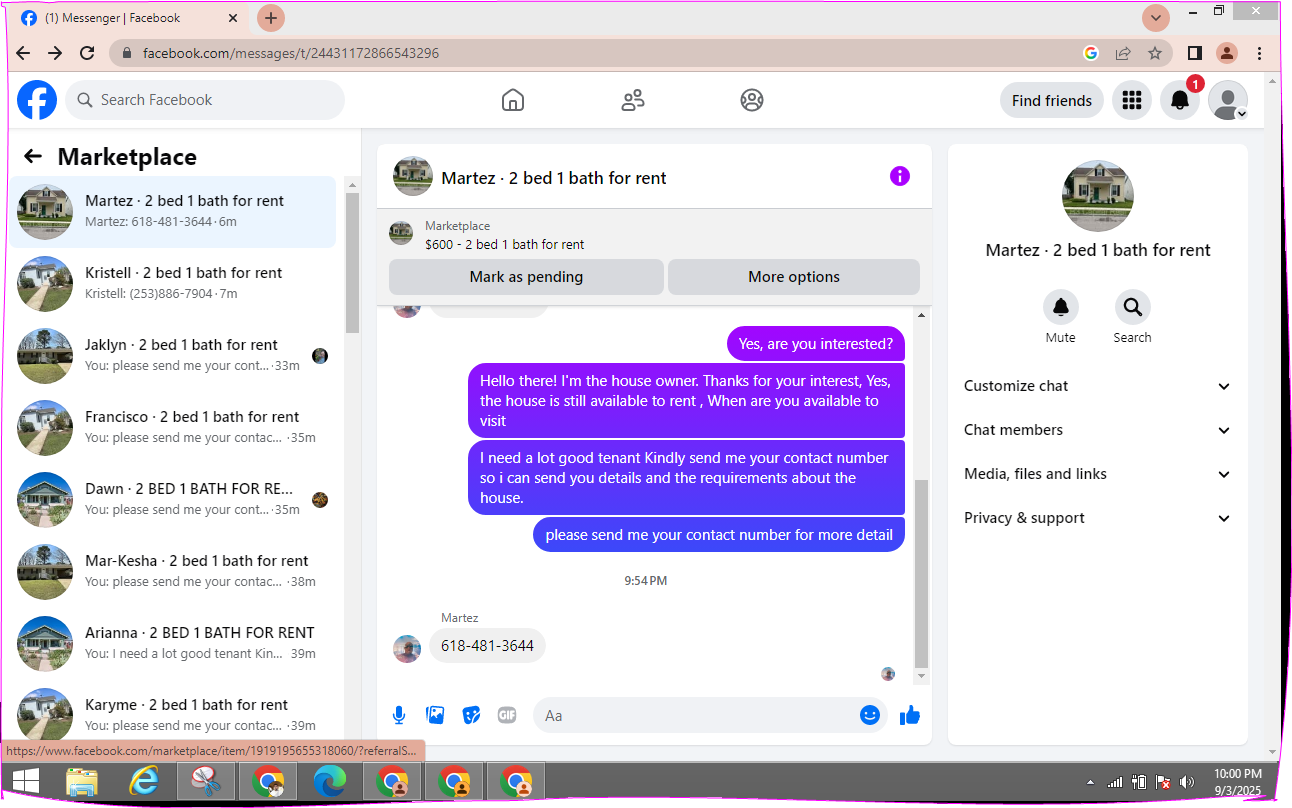Reload the Facebook Messenger page
Image resolution: width=1292 pixels, height=808 pixels.
pos(87,53)
